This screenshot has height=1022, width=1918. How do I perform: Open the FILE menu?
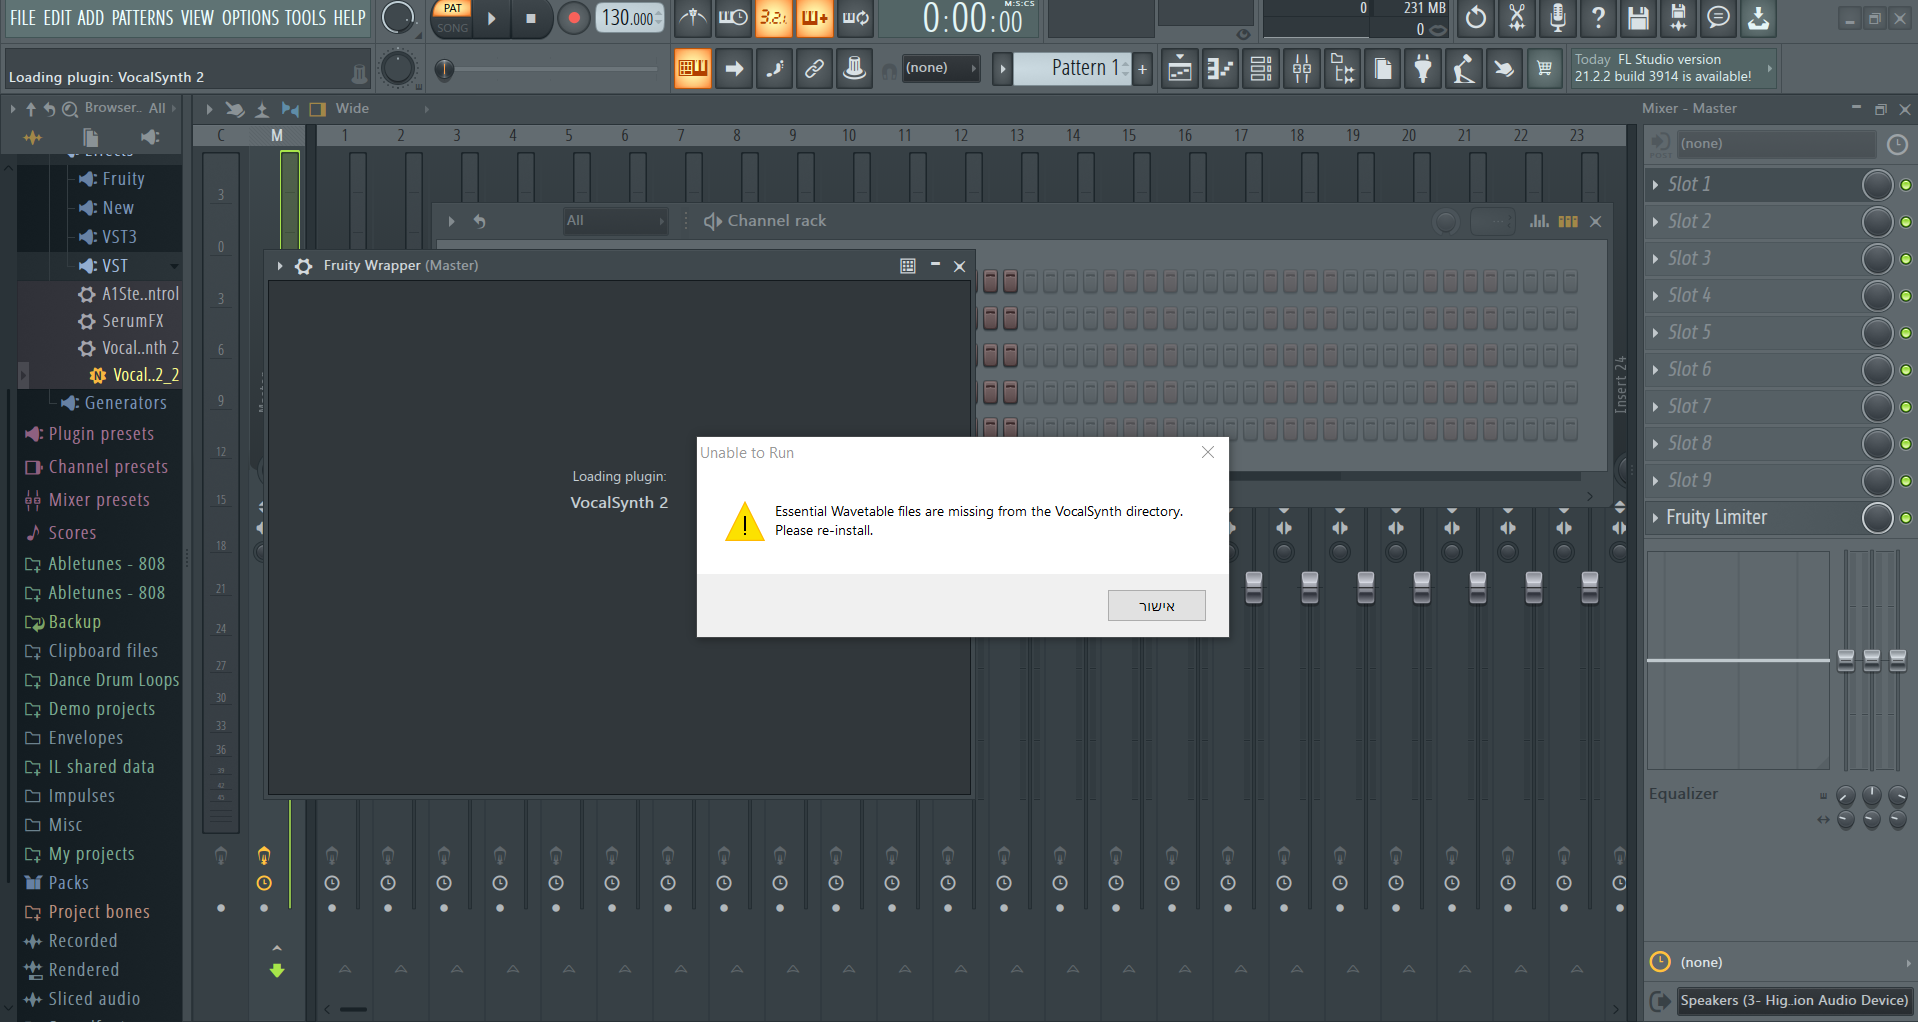(x=22, y=18)
